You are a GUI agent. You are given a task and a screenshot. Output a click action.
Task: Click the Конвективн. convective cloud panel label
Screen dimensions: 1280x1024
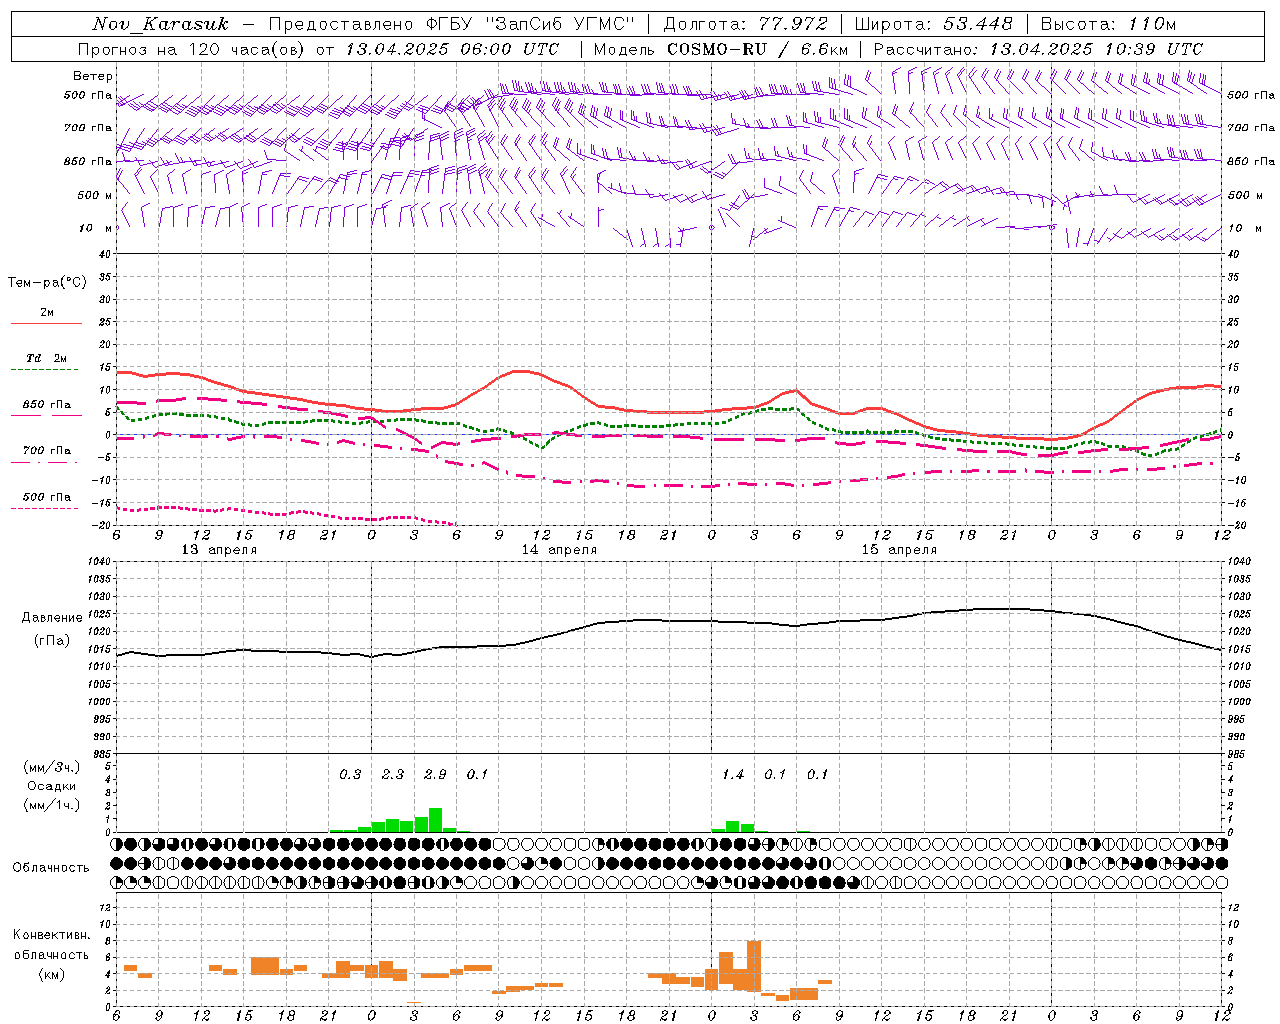pos(51,935)
